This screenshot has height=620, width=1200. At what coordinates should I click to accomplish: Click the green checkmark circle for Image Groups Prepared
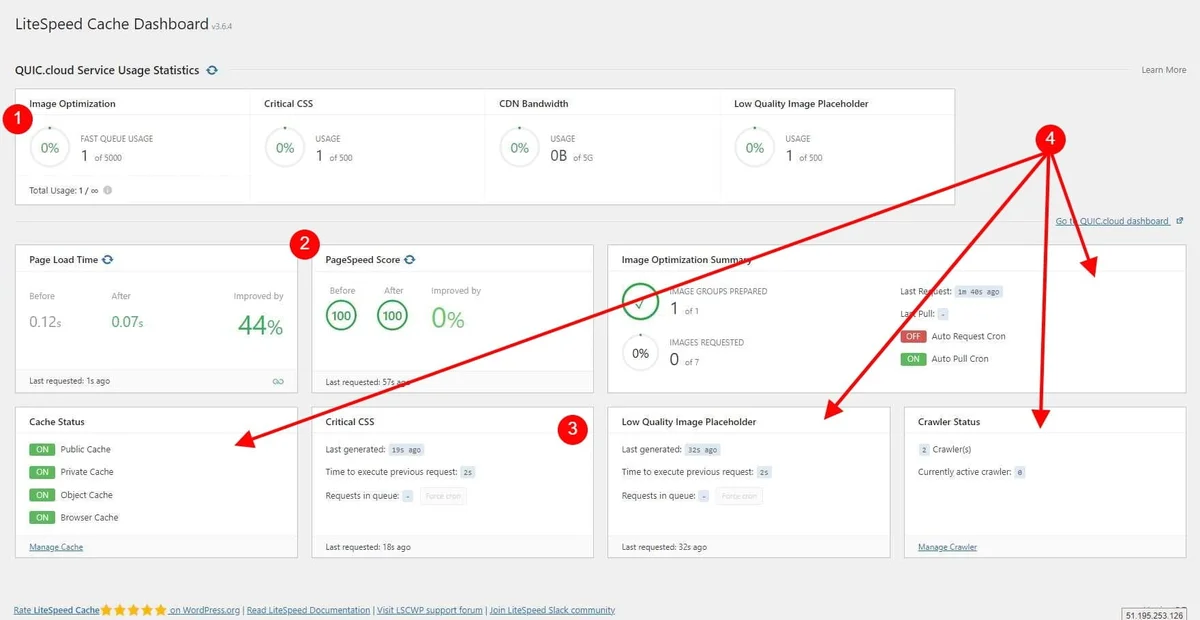640,301
